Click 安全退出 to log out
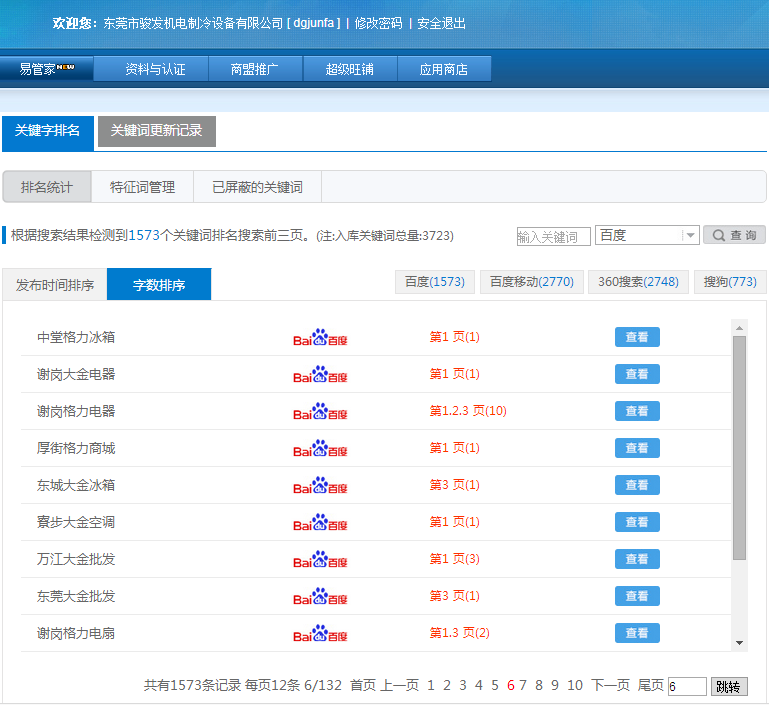Viewport: 769px width, 705px height. click(x=441, y=23)
